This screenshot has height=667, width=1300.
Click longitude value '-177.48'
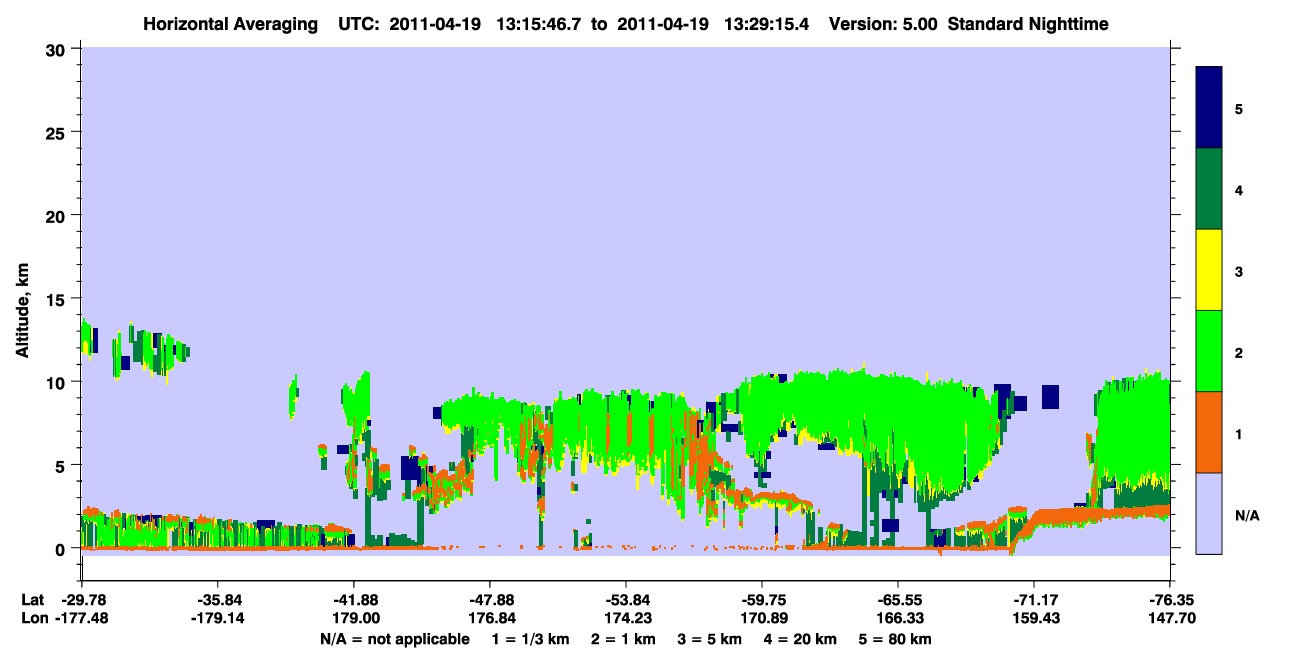pos(81,618)
